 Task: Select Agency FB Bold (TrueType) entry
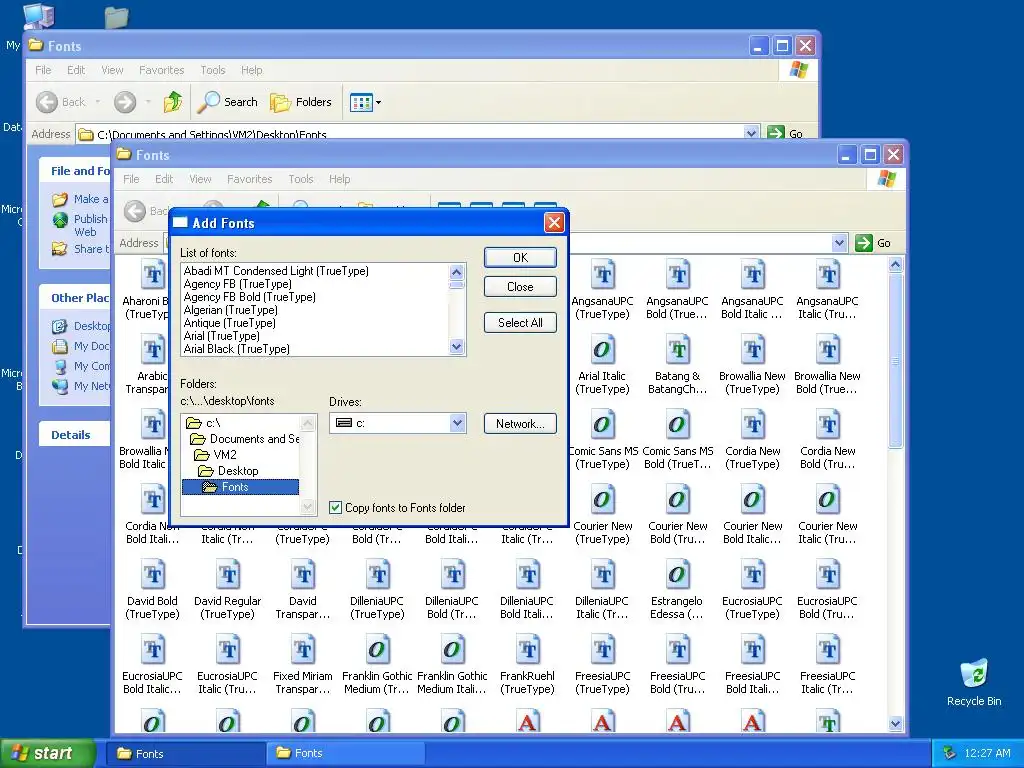tap(249, 296)
